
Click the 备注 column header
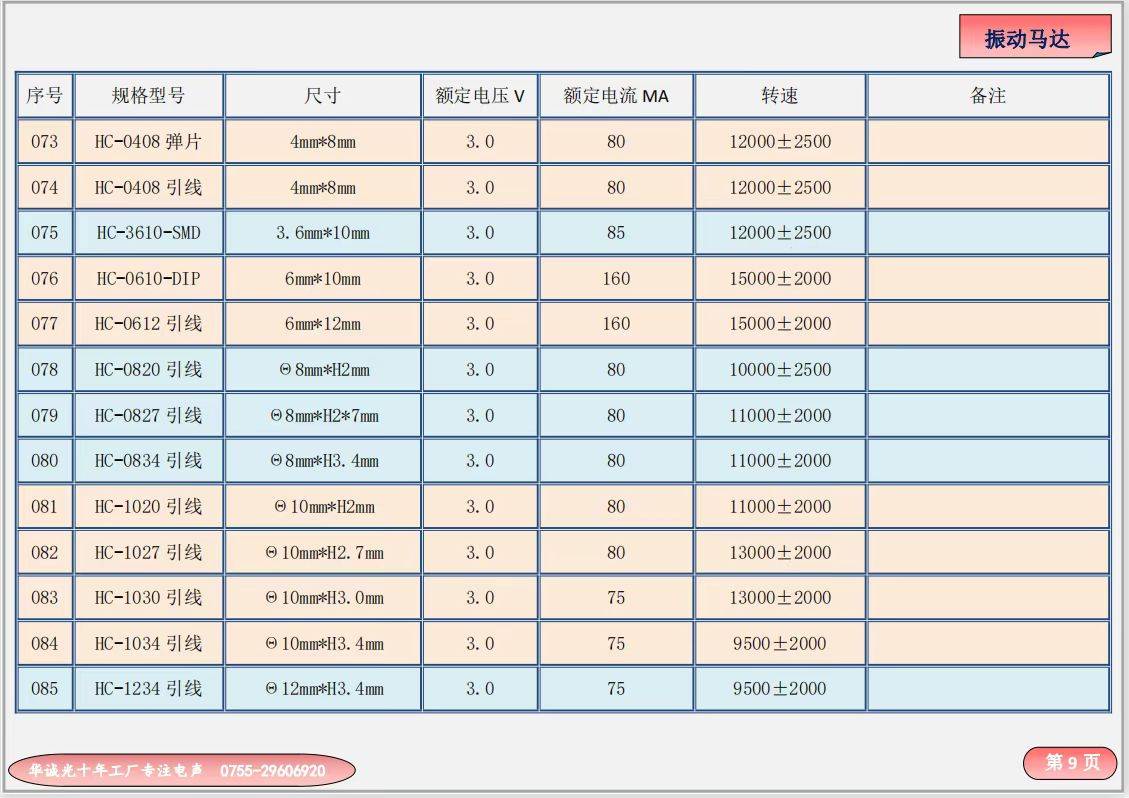click(x=987, y=96)
